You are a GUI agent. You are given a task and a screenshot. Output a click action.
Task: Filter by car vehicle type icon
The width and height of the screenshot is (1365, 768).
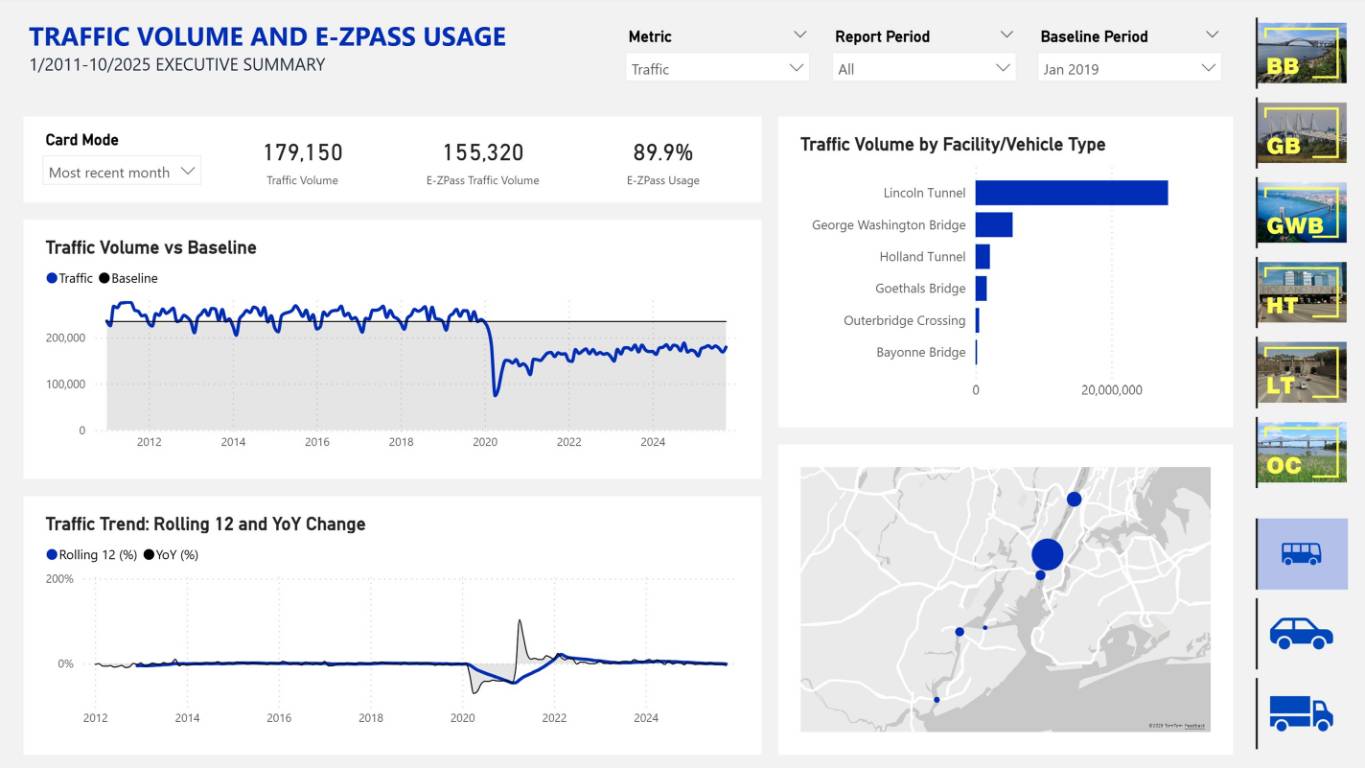tap(1301, 633)
